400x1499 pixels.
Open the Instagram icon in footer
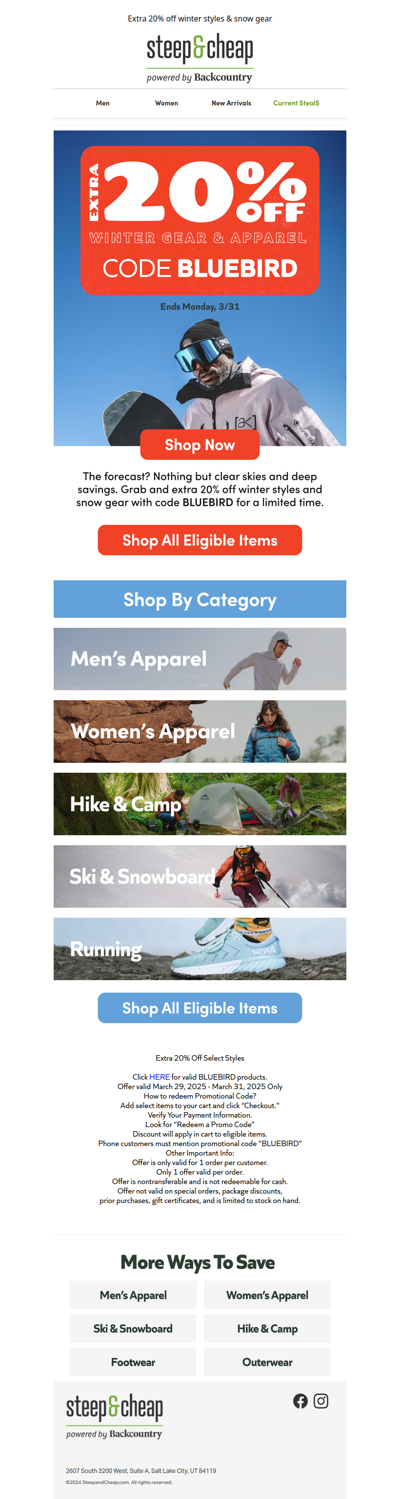321,1401
